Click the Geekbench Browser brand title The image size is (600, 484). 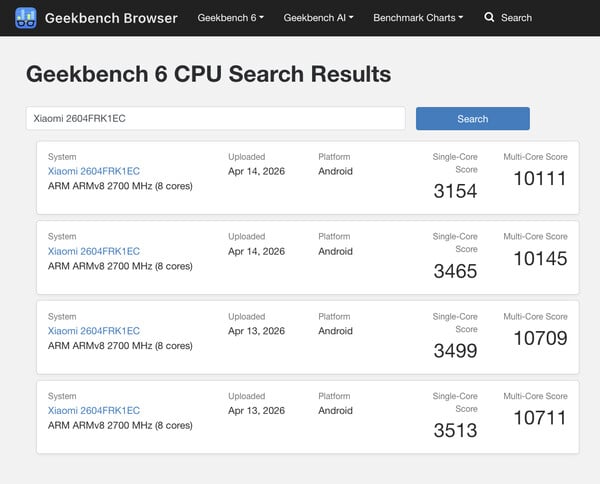[x=110, y=18]
